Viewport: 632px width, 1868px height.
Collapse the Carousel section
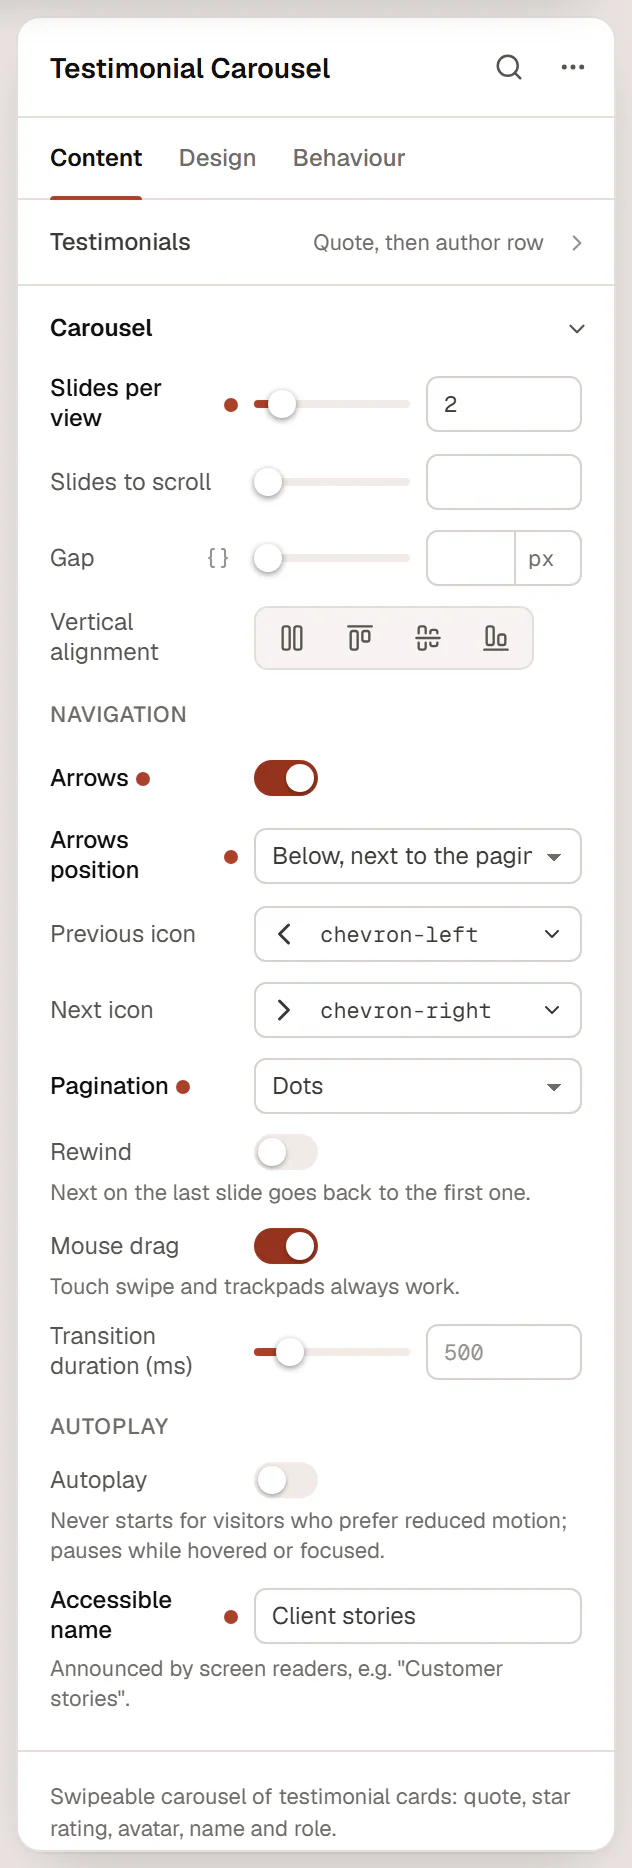click(577, 329)
